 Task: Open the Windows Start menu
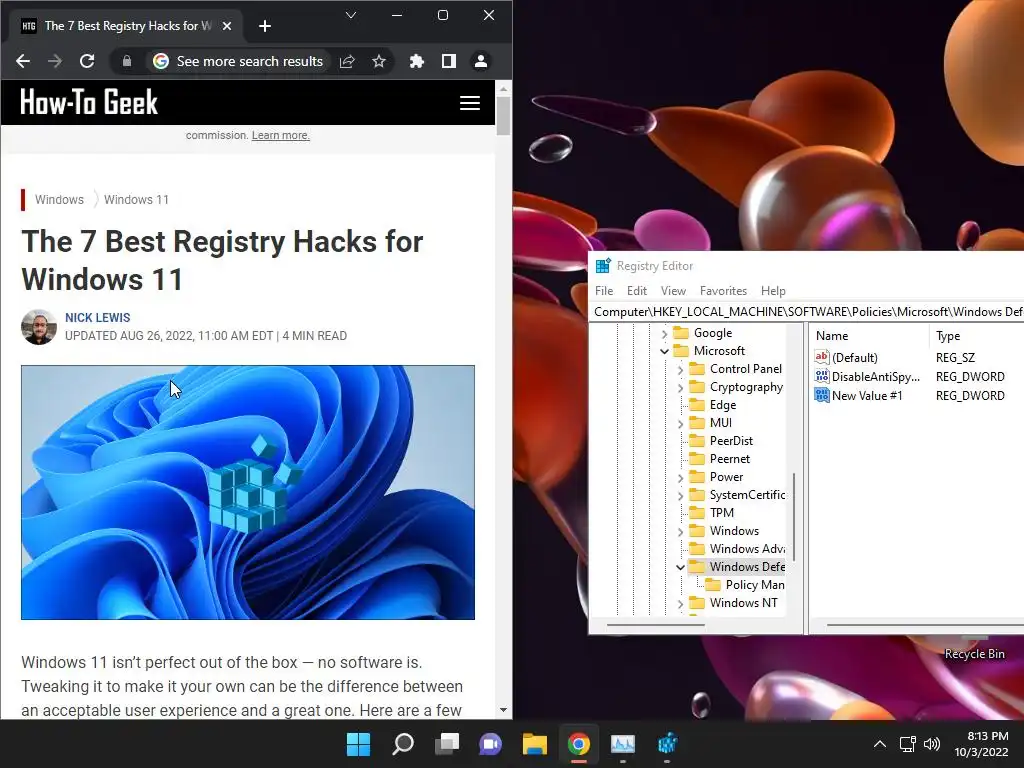coord(358,744)
